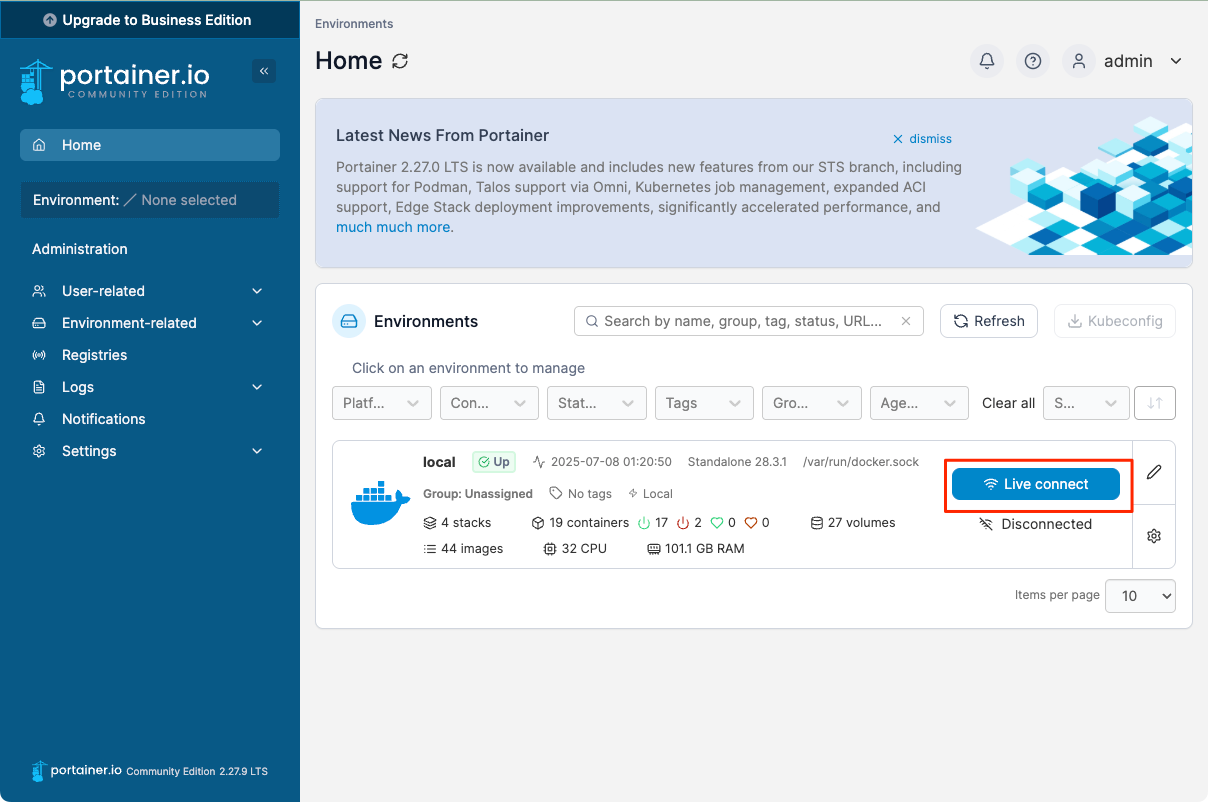Click the running containers count 17

(x=653, y=523)
